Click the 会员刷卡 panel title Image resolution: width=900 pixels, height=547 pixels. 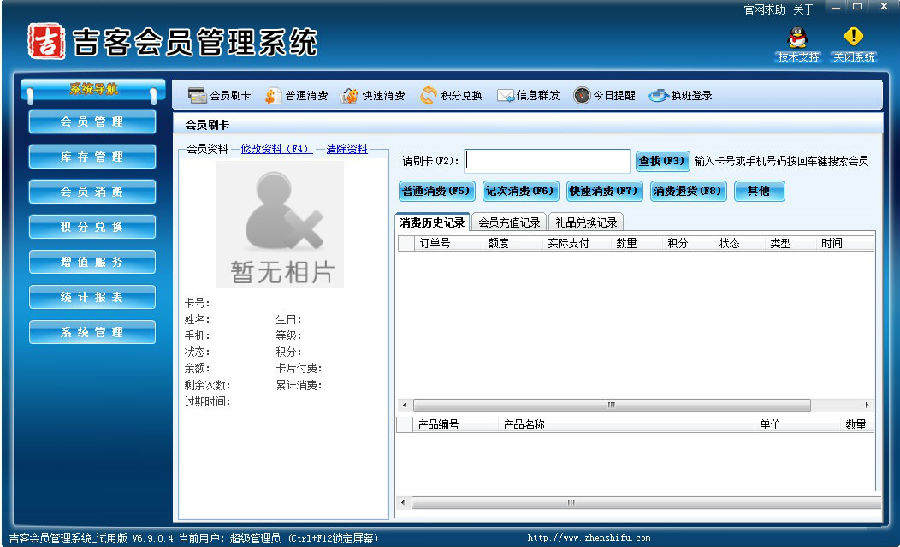(x=207, y=125)
